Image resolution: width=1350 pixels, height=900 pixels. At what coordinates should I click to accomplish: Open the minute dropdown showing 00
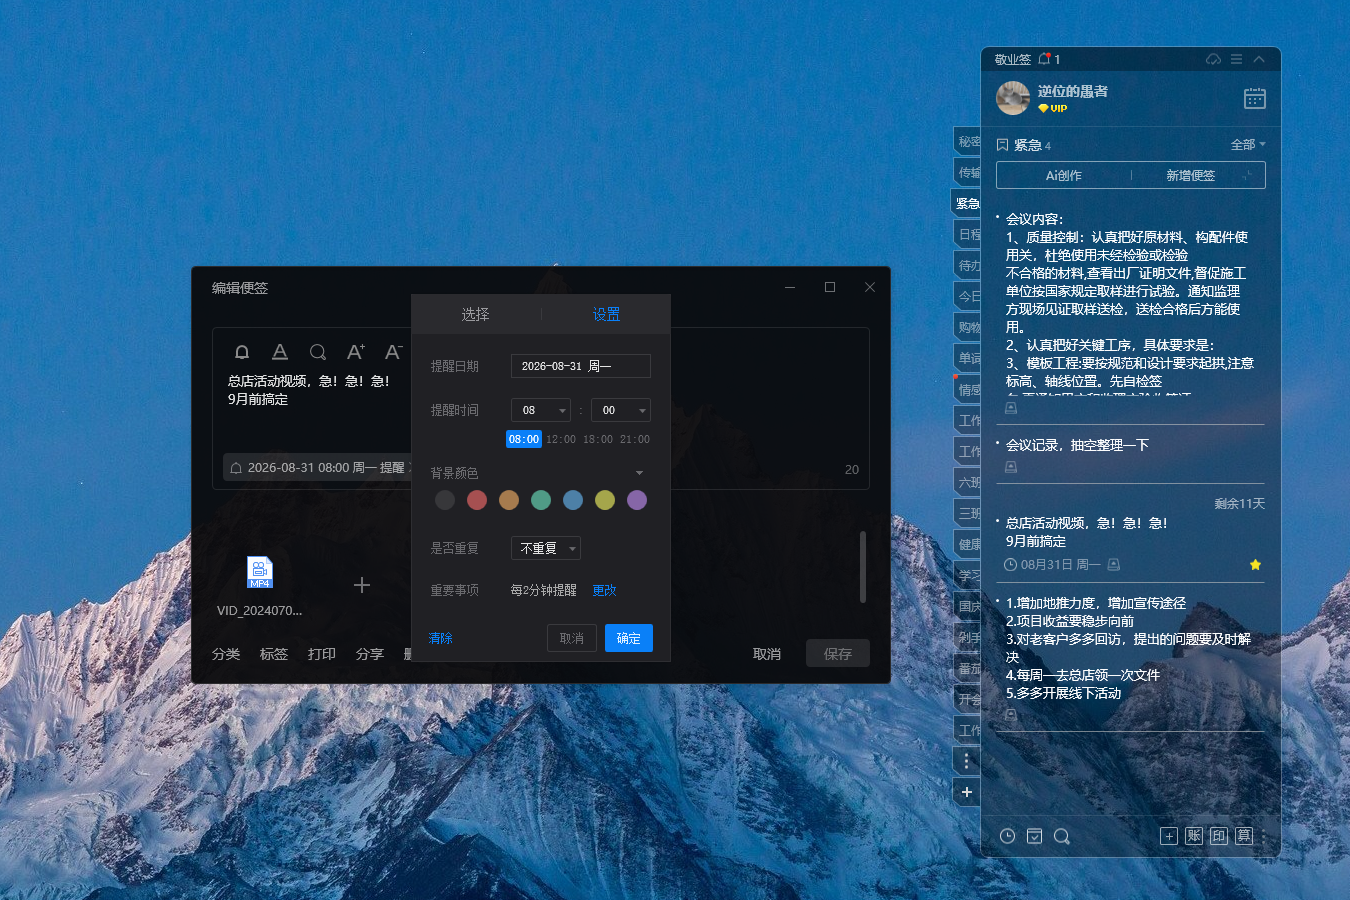coord(621,410)
